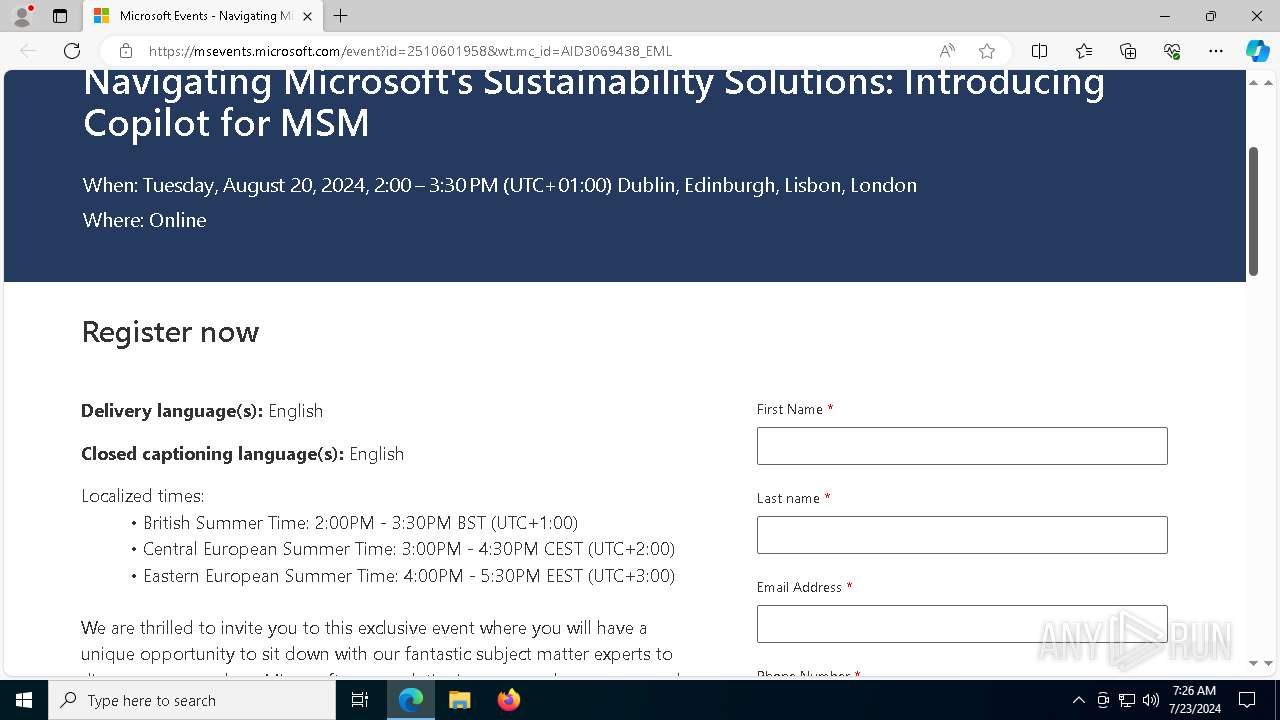Click the page vertical scrollbar thumb
Image resolution: width=1280 pixels, height=720 pixels.
click(1253, 211)
